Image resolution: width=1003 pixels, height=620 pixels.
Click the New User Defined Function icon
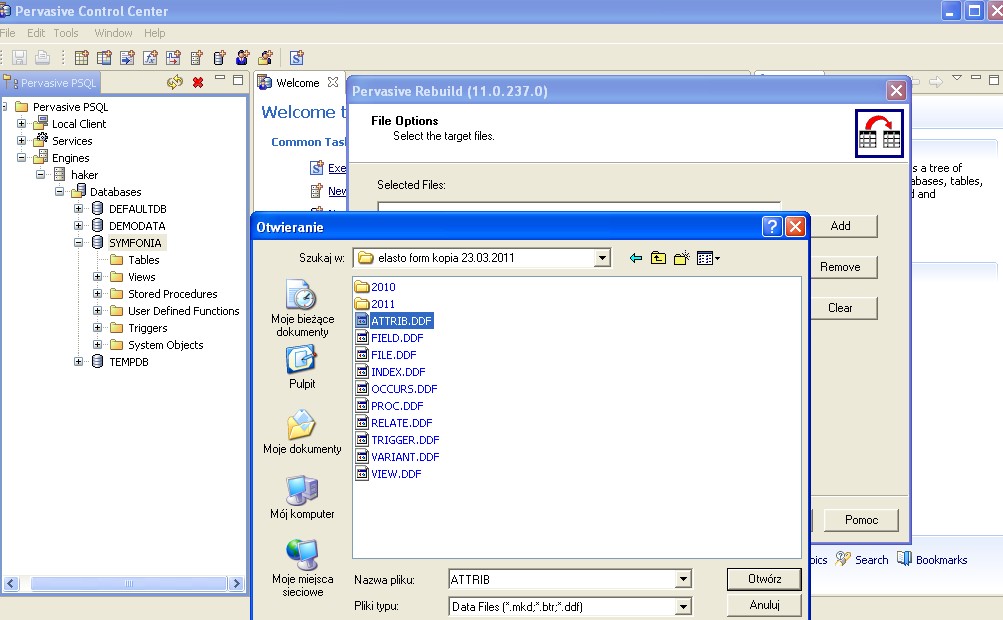click(150, 58)
